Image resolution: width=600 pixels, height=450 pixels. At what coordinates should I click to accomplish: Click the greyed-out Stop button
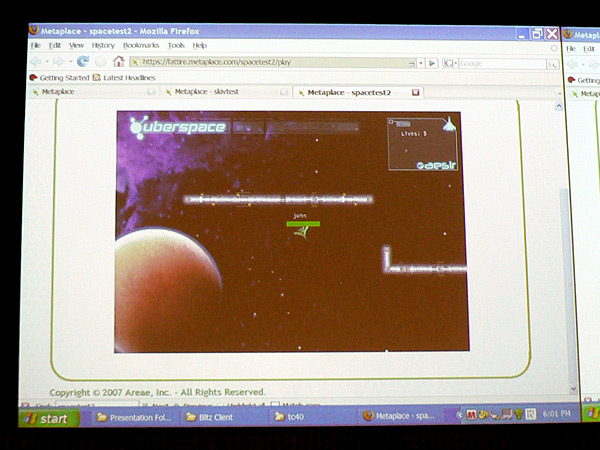(101, 62)
